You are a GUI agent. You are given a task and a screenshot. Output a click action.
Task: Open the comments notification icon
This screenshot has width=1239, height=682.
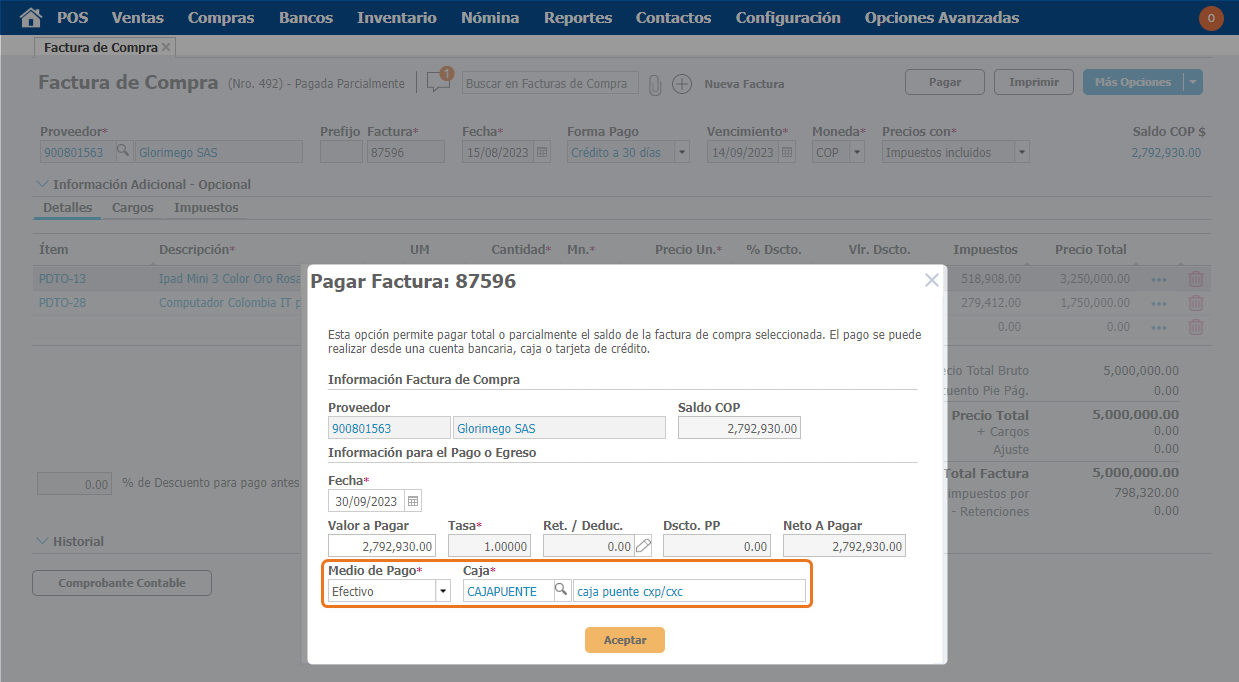tap(438, 83)
